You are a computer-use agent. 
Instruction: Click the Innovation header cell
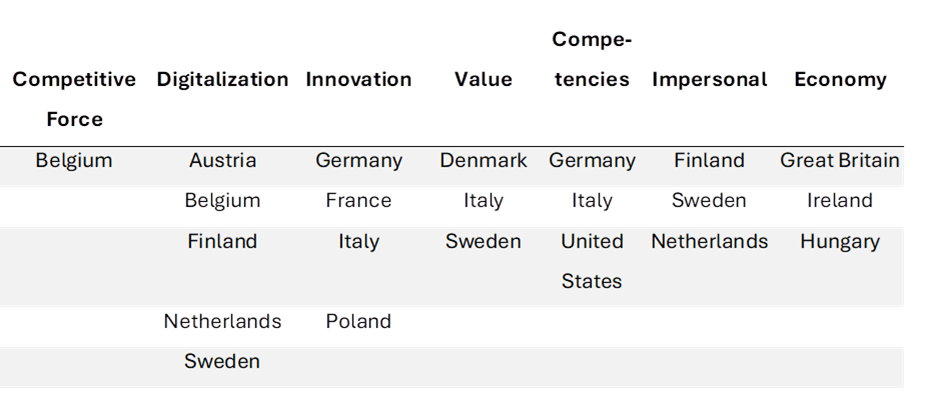tap(358, 79)
